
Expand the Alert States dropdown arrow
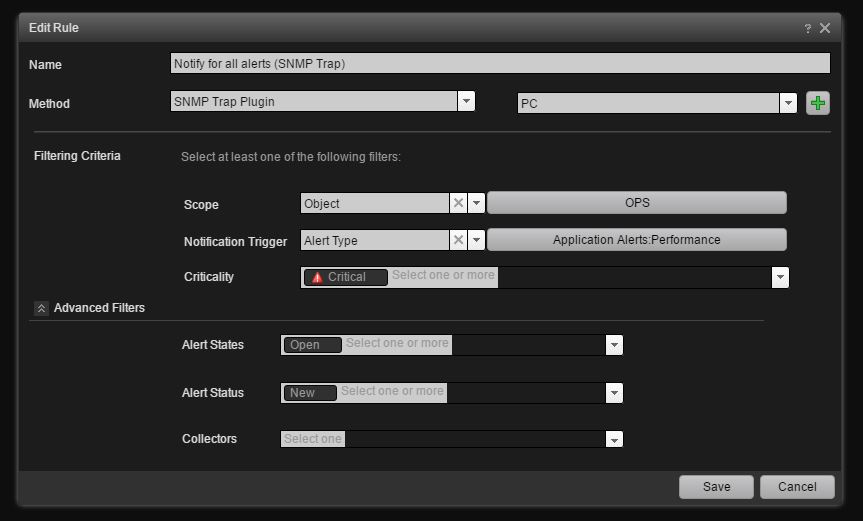(614, 345)
